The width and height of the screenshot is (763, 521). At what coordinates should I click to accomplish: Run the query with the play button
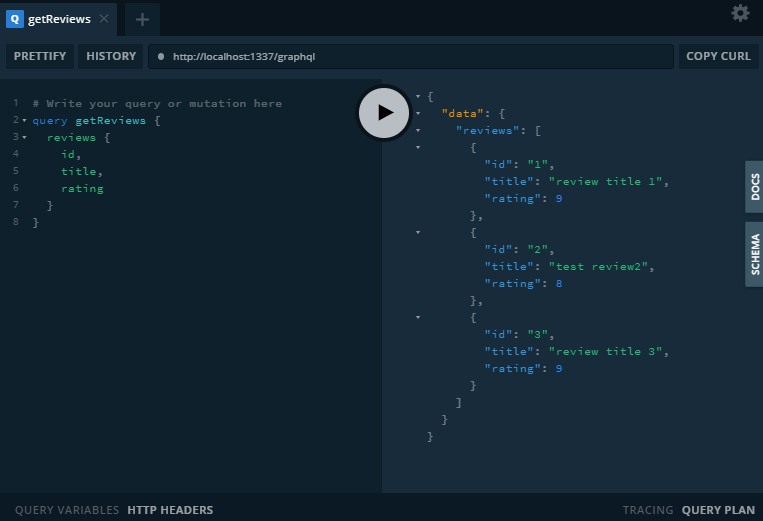click(384, 113)
